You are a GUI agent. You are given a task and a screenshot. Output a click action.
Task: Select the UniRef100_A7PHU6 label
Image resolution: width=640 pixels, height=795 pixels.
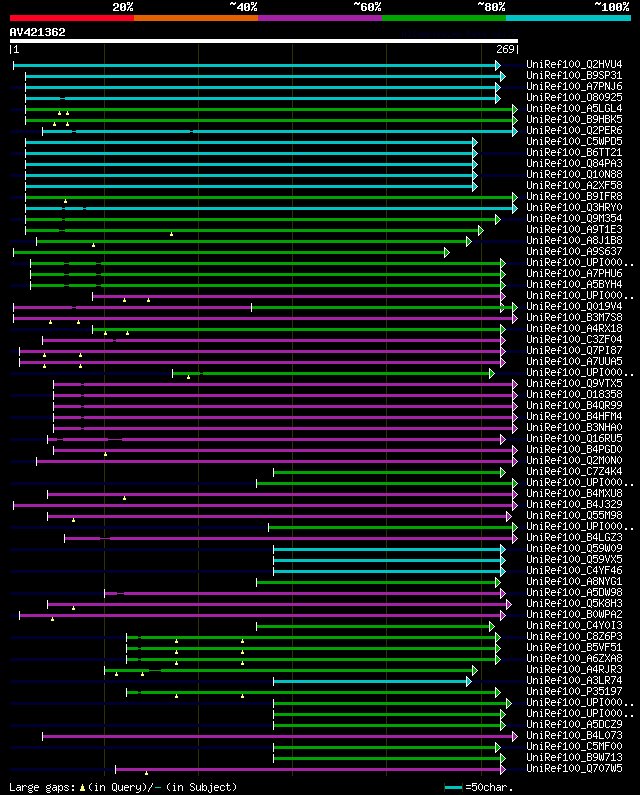(x=574, y=273)
